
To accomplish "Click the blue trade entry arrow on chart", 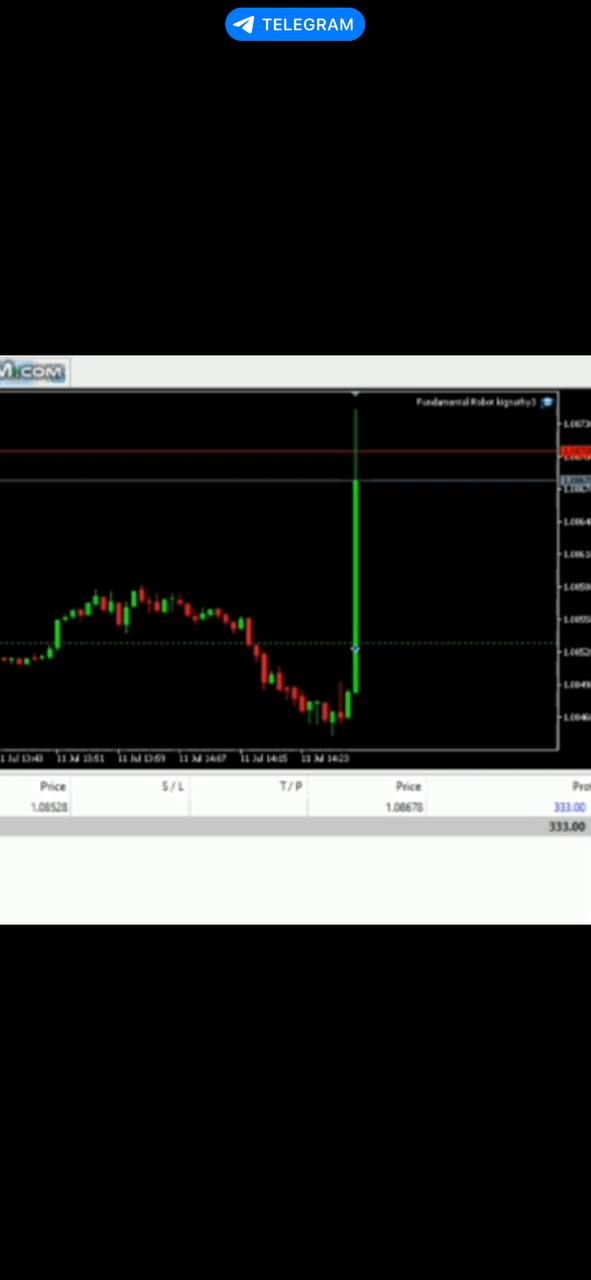I will pos(355,649).
